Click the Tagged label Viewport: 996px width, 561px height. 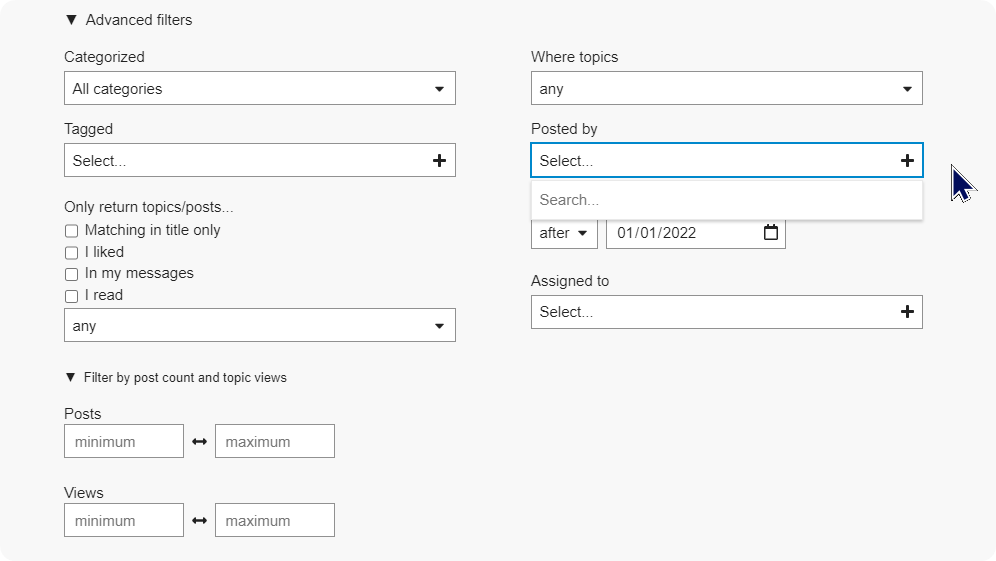coord(88,129)
